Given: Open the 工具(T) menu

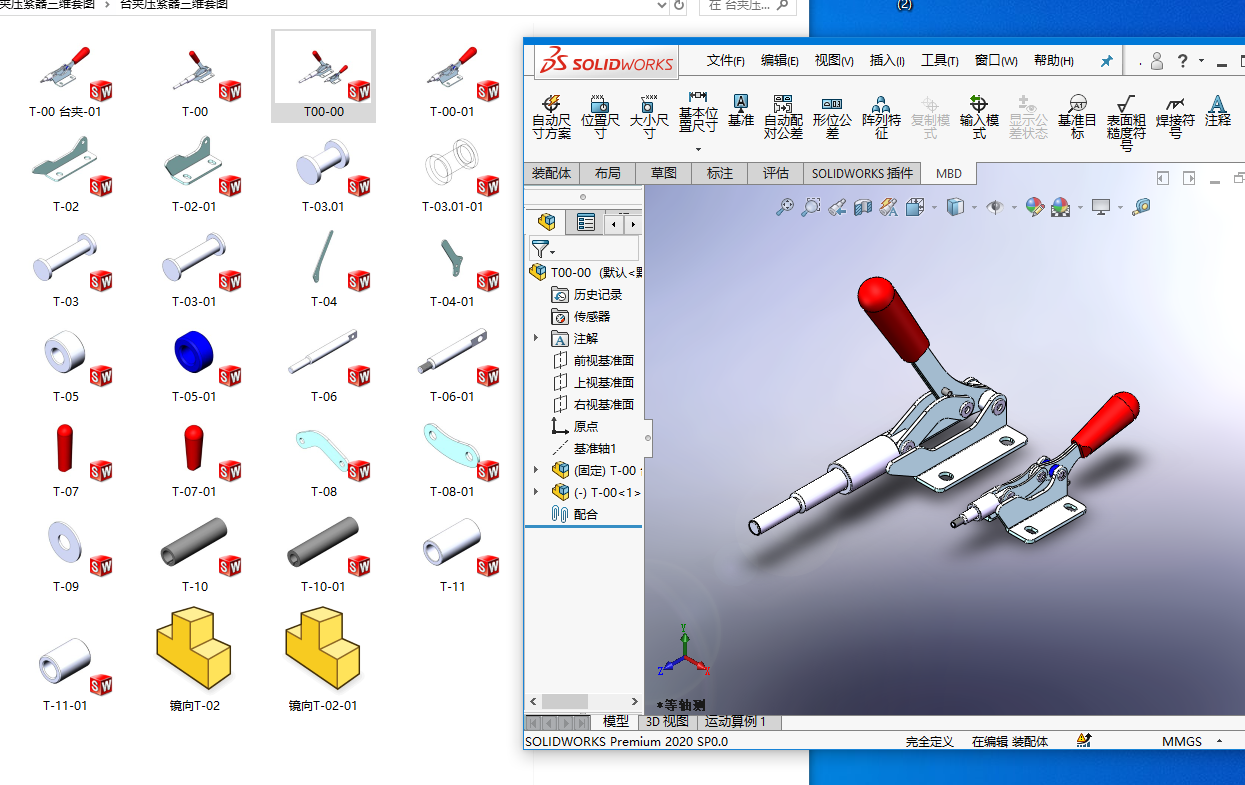Looking at the screenshot, I should (940, 60).
